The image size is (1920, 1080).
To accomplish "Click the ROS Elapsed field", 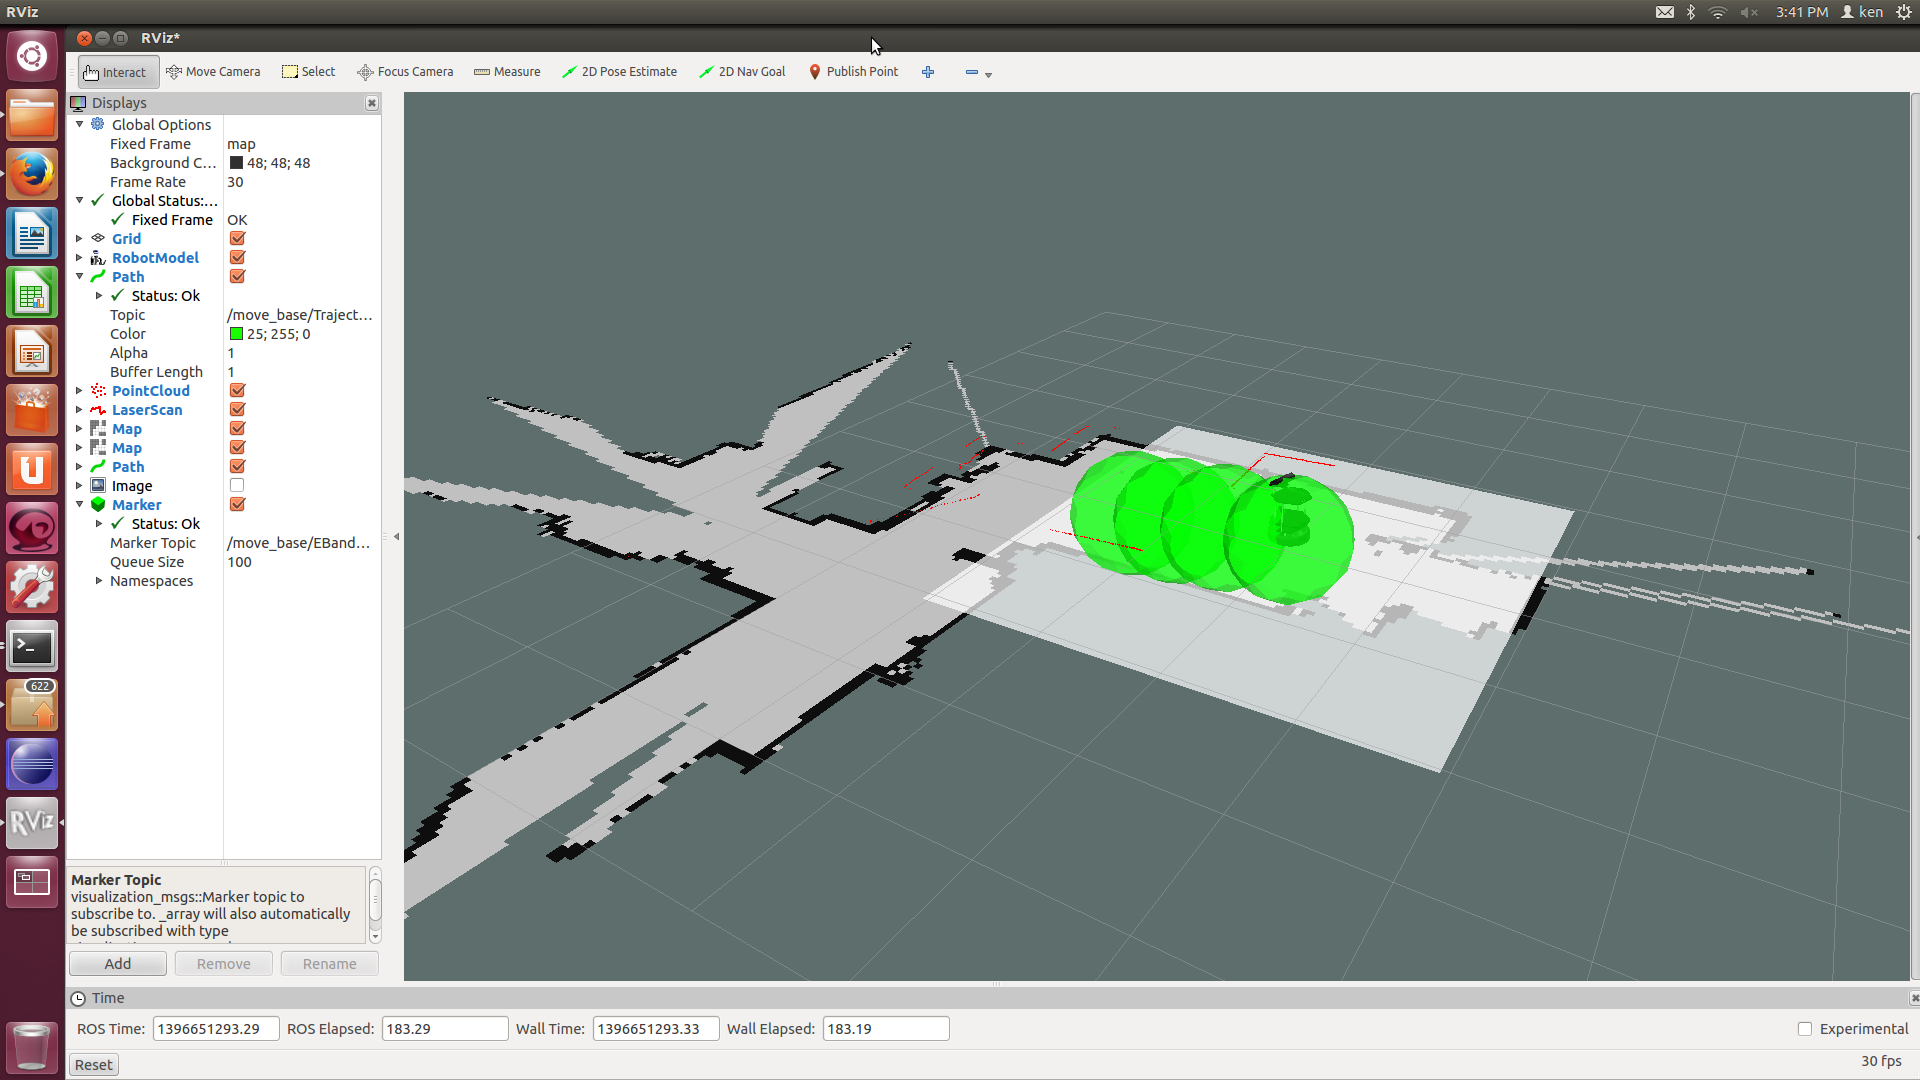I will (445, 1028).
